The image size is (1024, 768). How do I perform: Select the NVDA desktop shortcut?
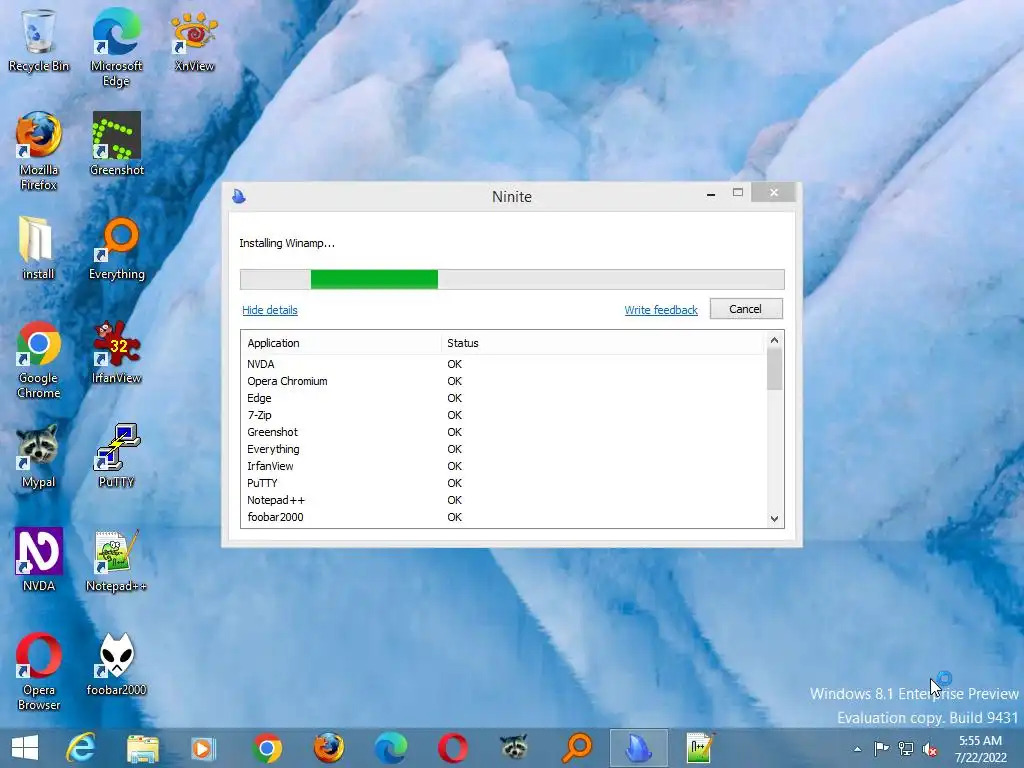pos(39,560)
